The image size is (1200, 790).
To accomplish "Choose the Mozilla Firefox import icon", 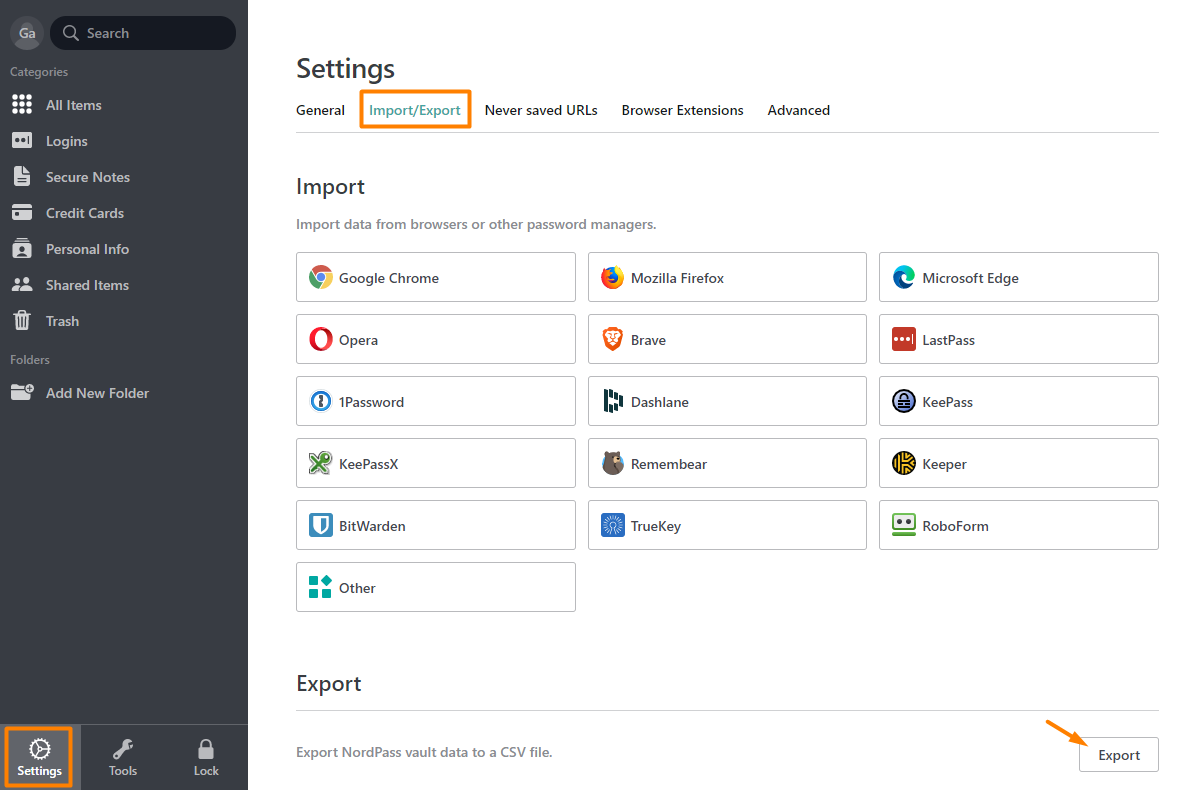I will pos(613,278).
